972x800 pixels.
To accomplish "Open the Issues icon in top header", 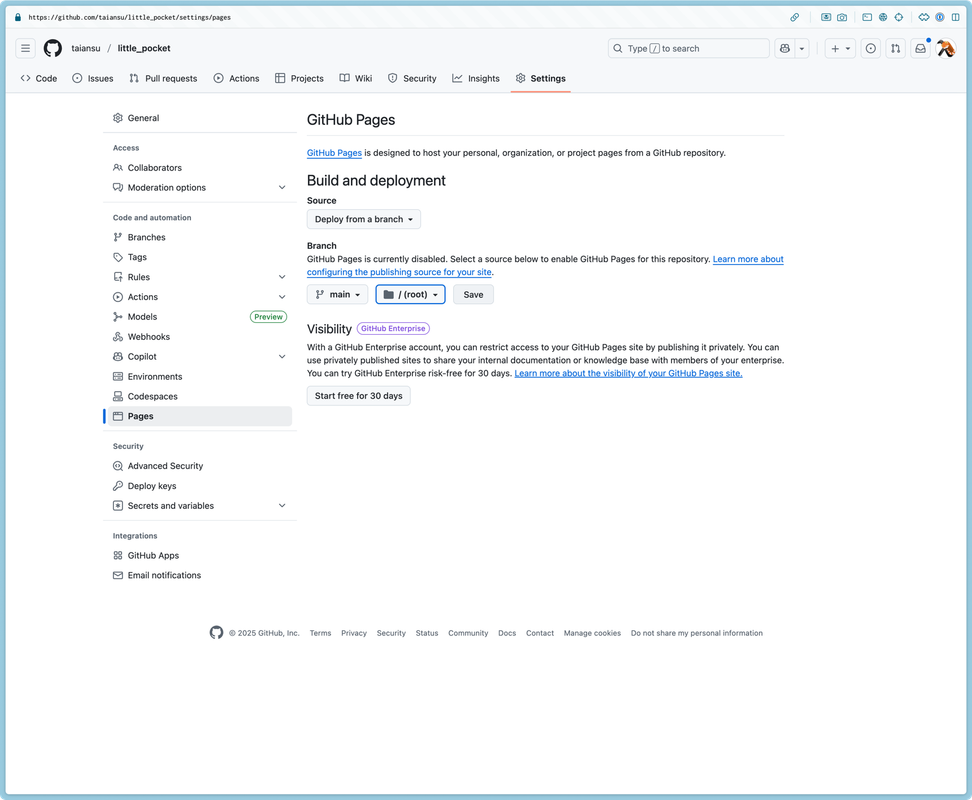I will [871, 48].
